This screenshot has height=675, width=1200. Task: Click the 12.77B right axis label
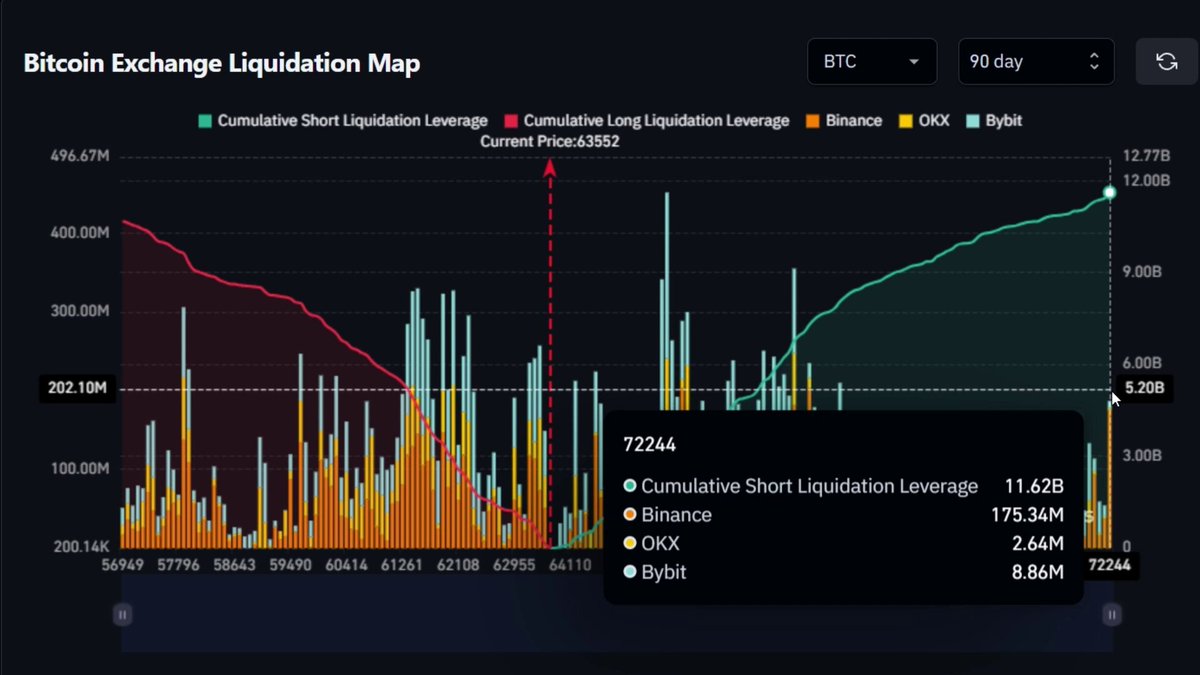pos(1146,156)
